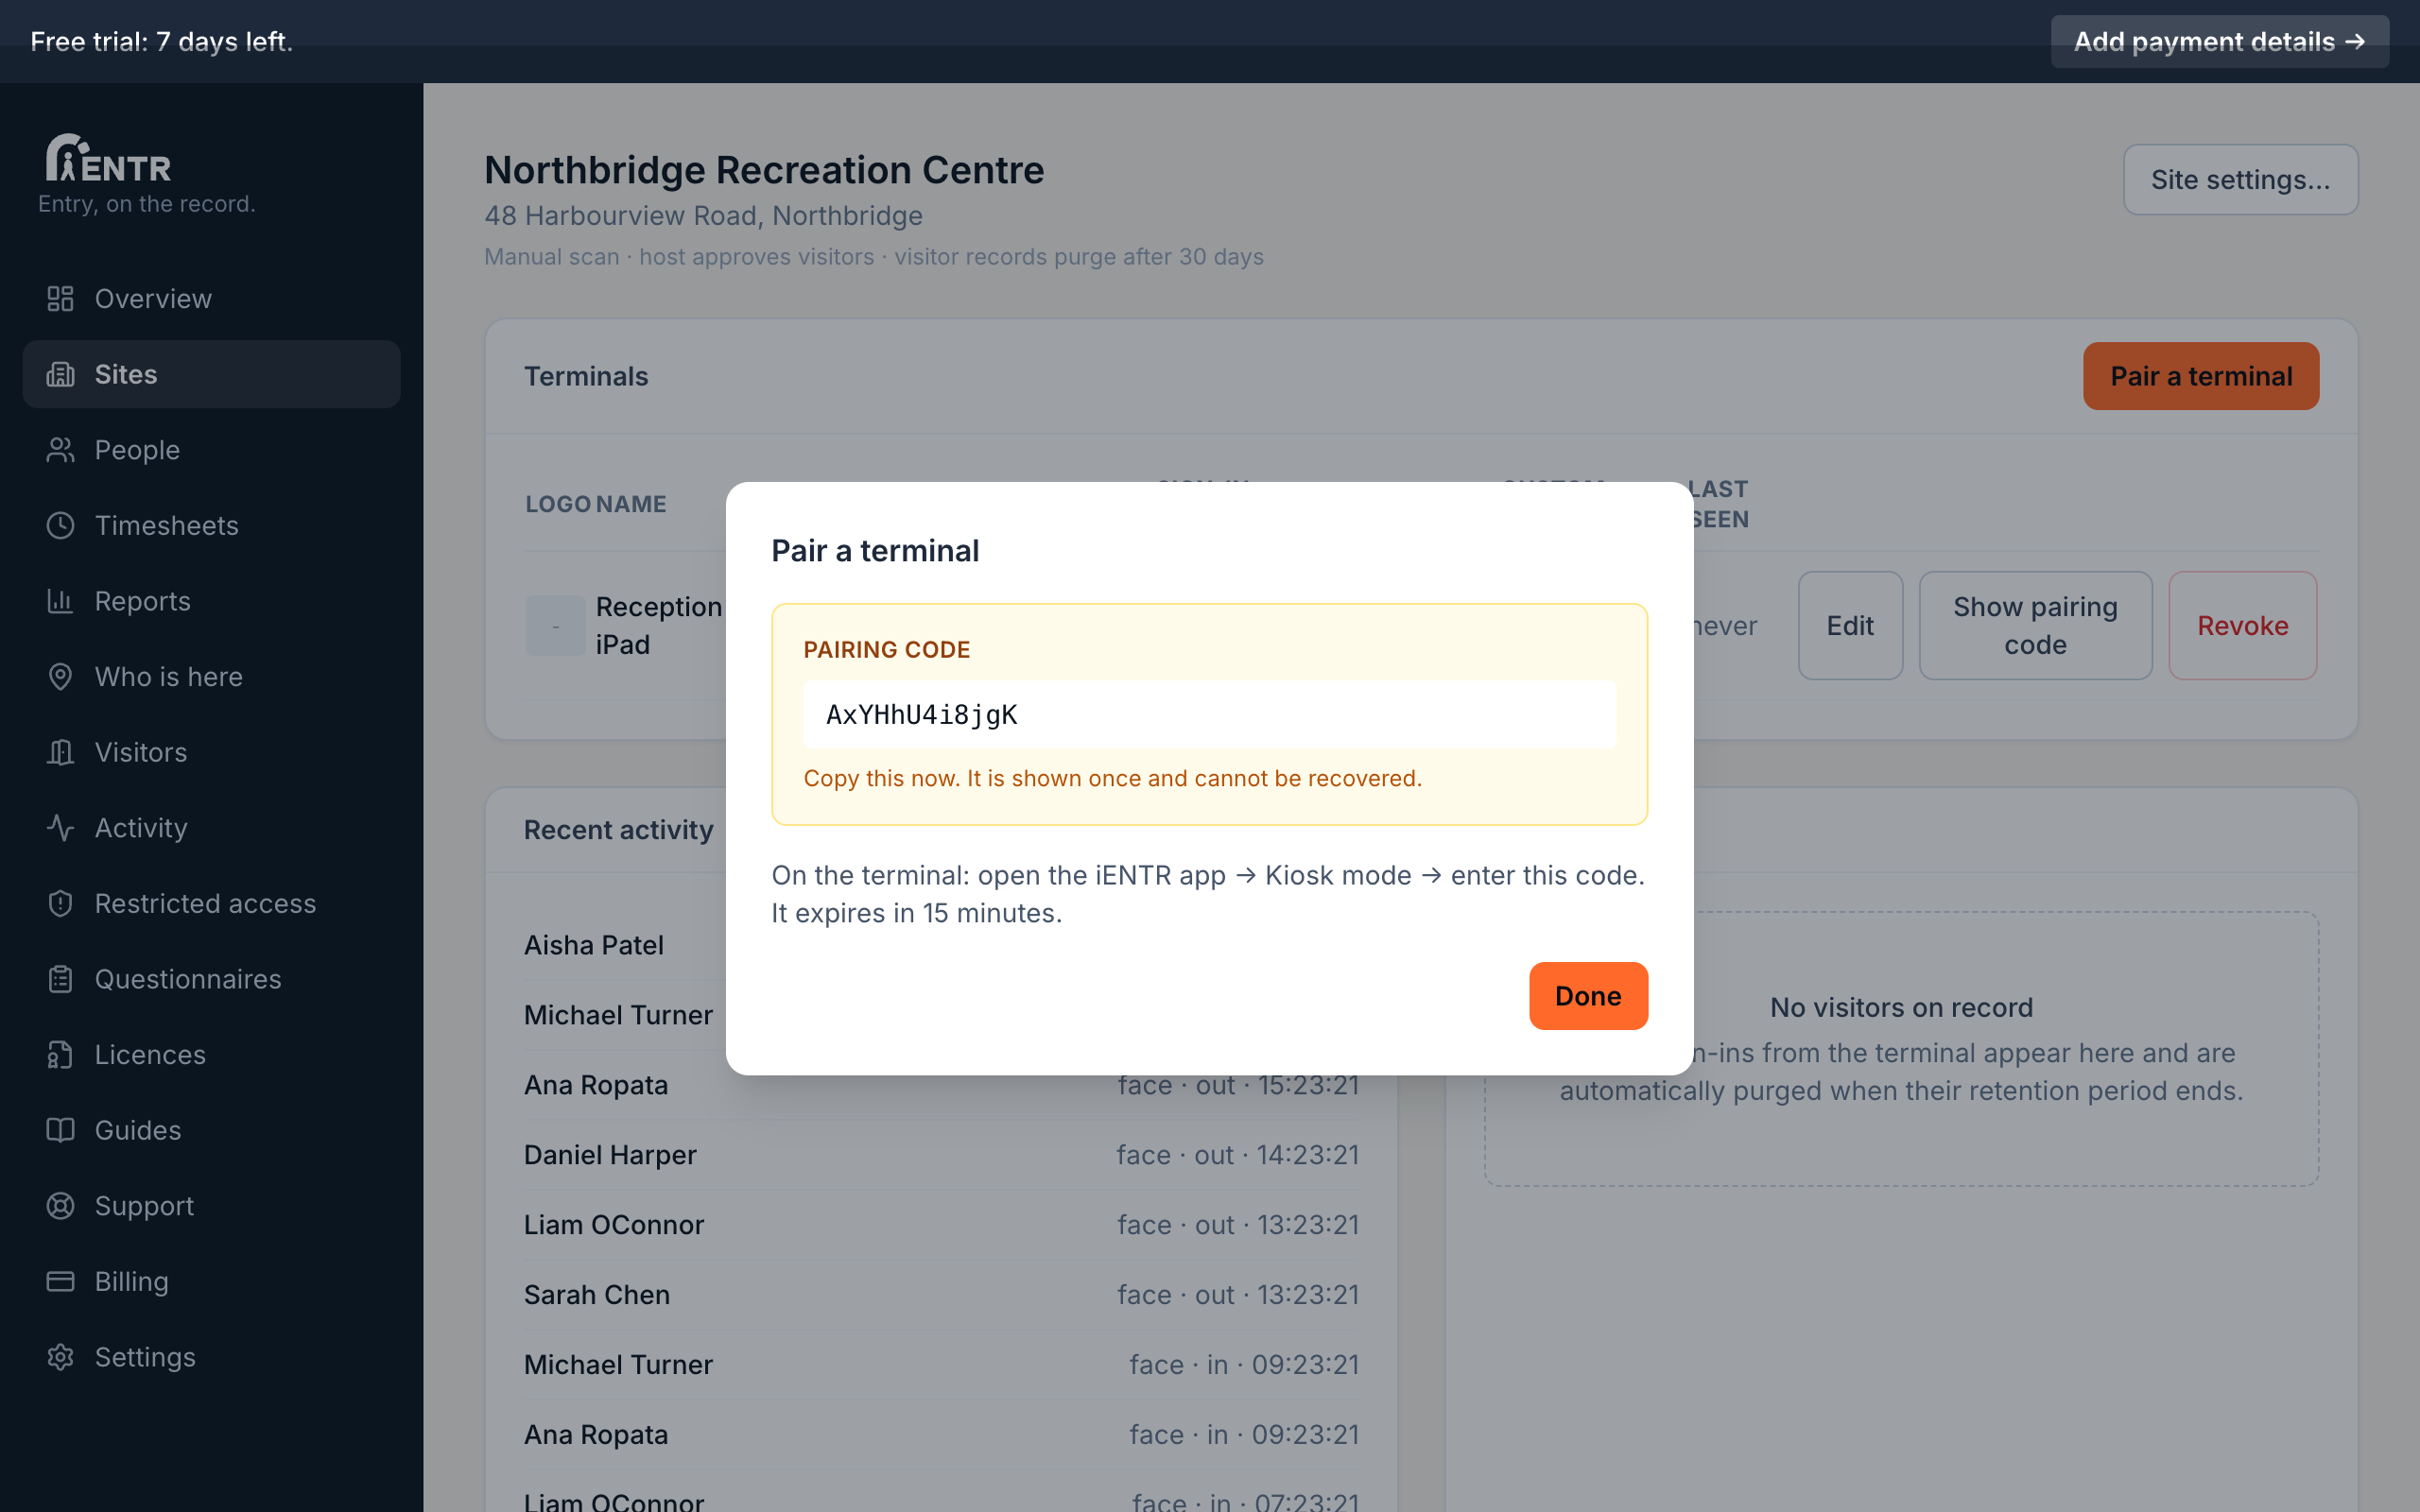Click 'Free trial: 7 days left.' text
Viewport: 2420px width, 1512px height.
pyautogui.click(x=161, y=42)
